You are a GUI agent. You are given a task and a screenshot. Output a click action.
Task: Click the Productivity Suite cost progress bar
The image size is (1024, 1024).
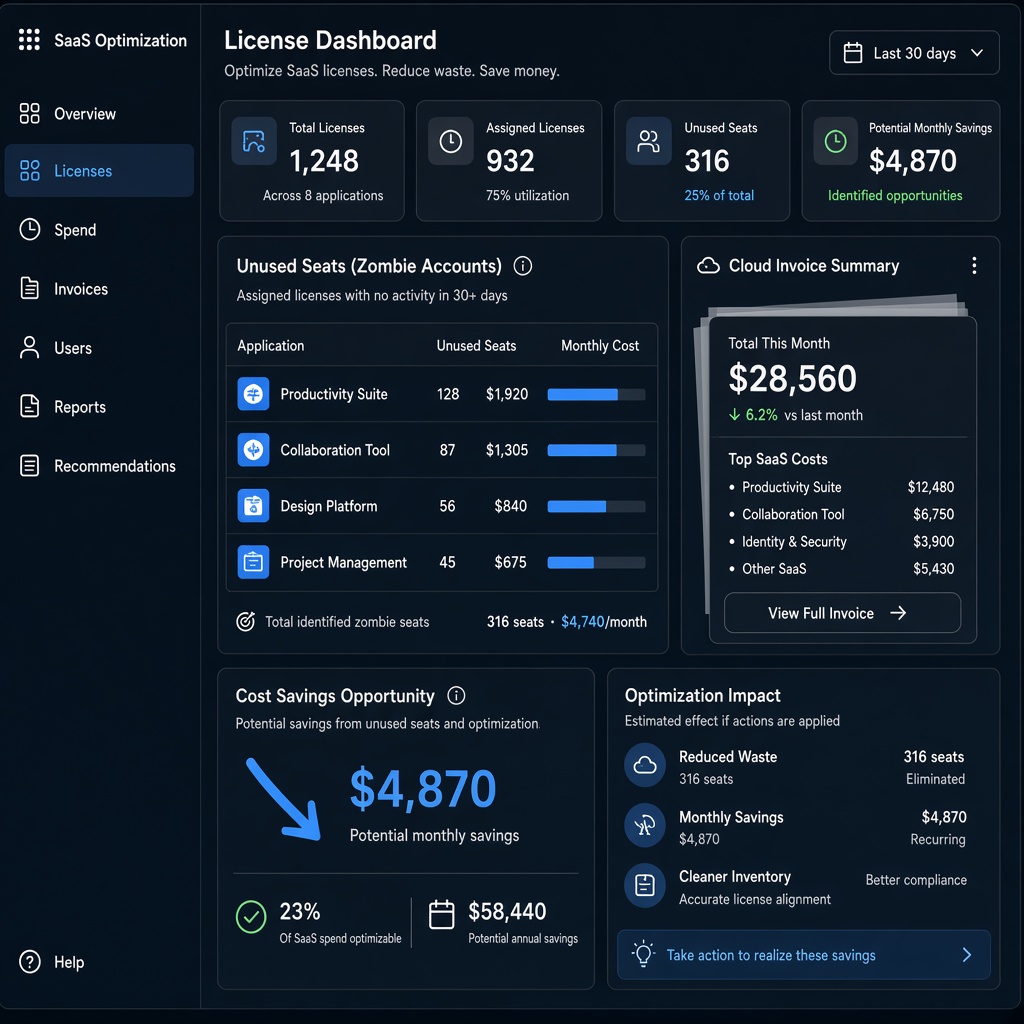(x=596, y=394)
